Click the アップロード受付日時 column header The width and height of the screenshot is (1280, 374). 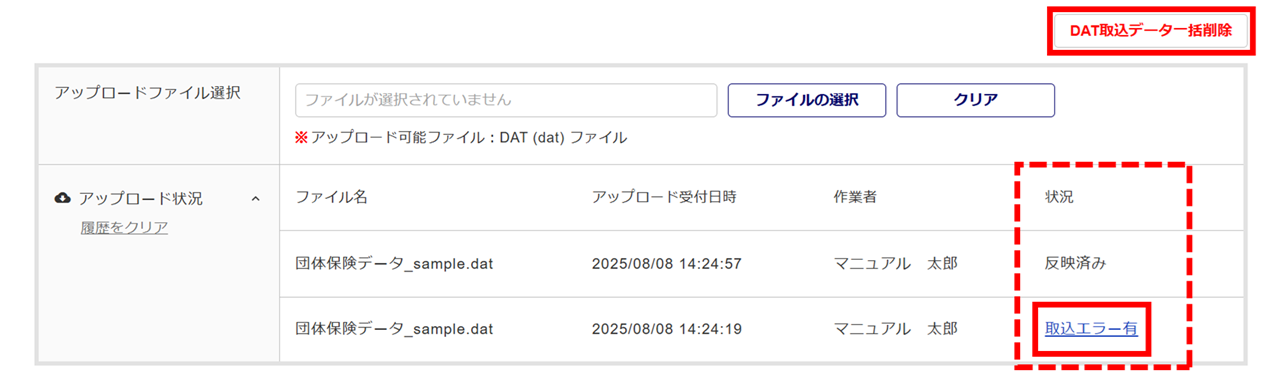664,197
